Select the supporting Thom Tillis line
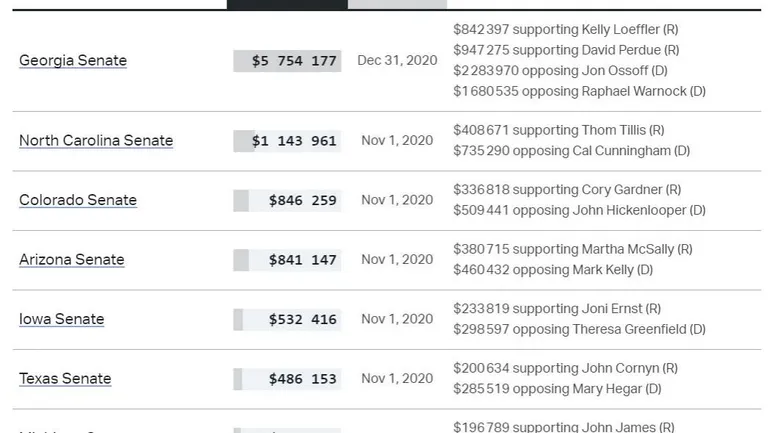The image size is (770, 433). [x=558, y=130]
